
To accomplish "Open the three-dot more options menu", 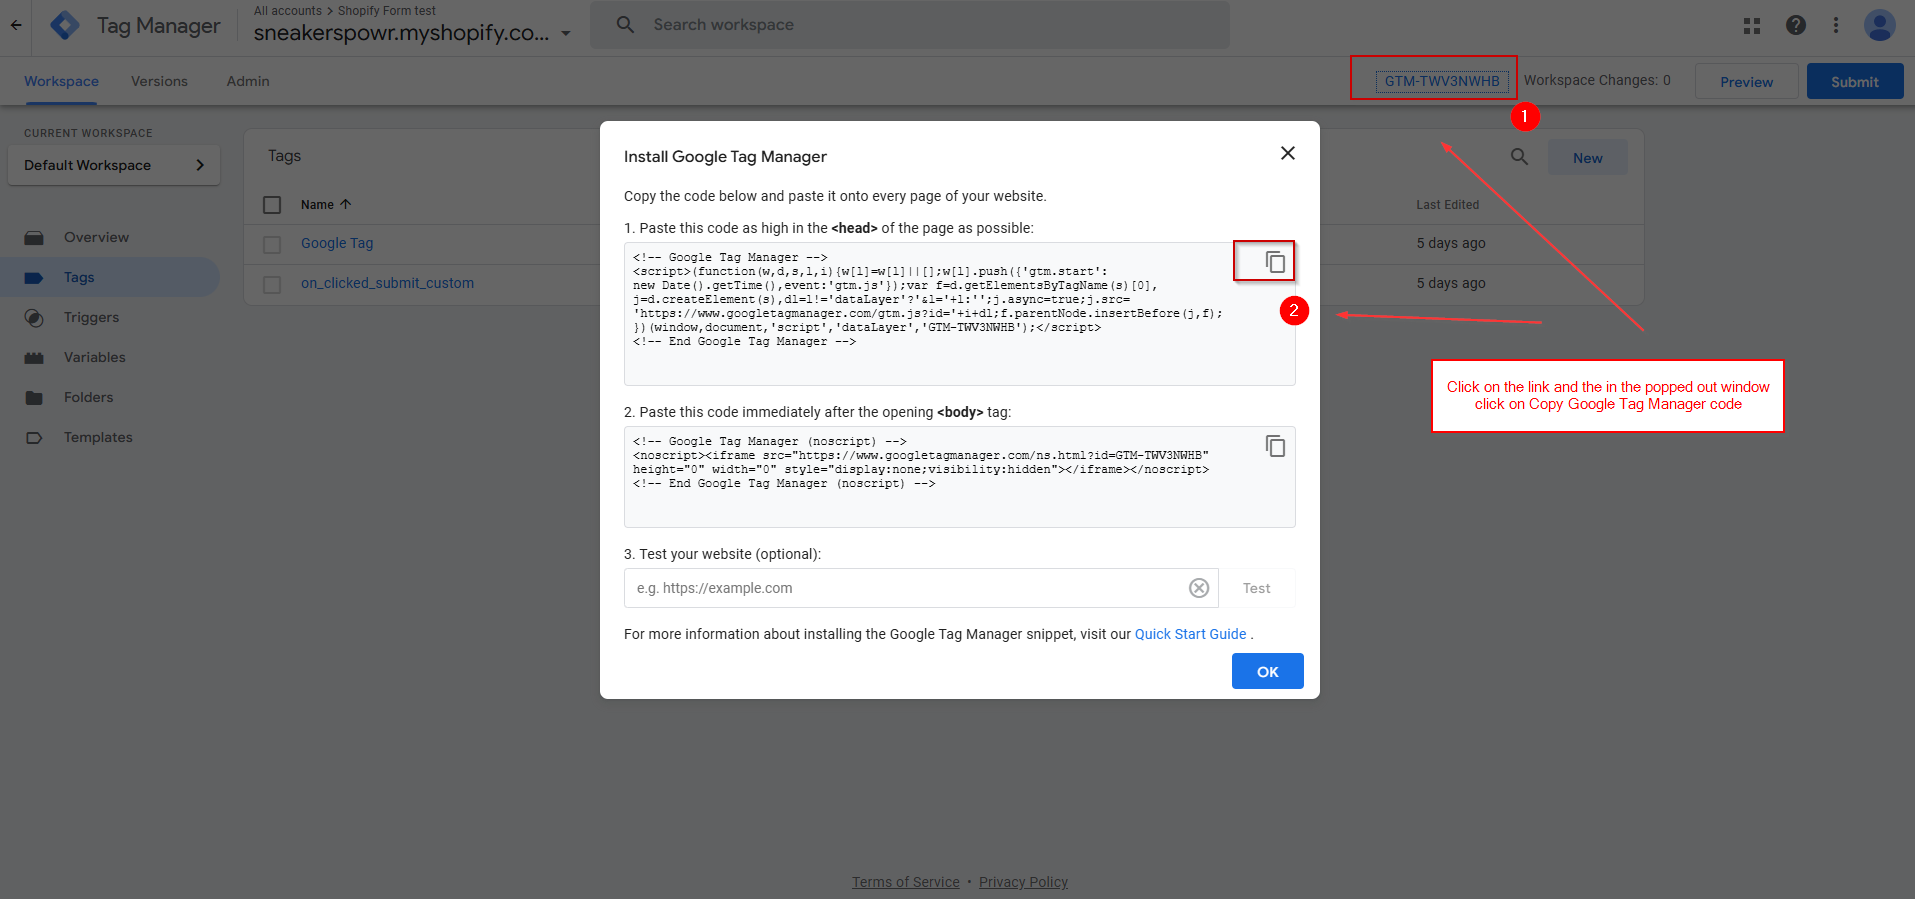I will pos(1836,26).
